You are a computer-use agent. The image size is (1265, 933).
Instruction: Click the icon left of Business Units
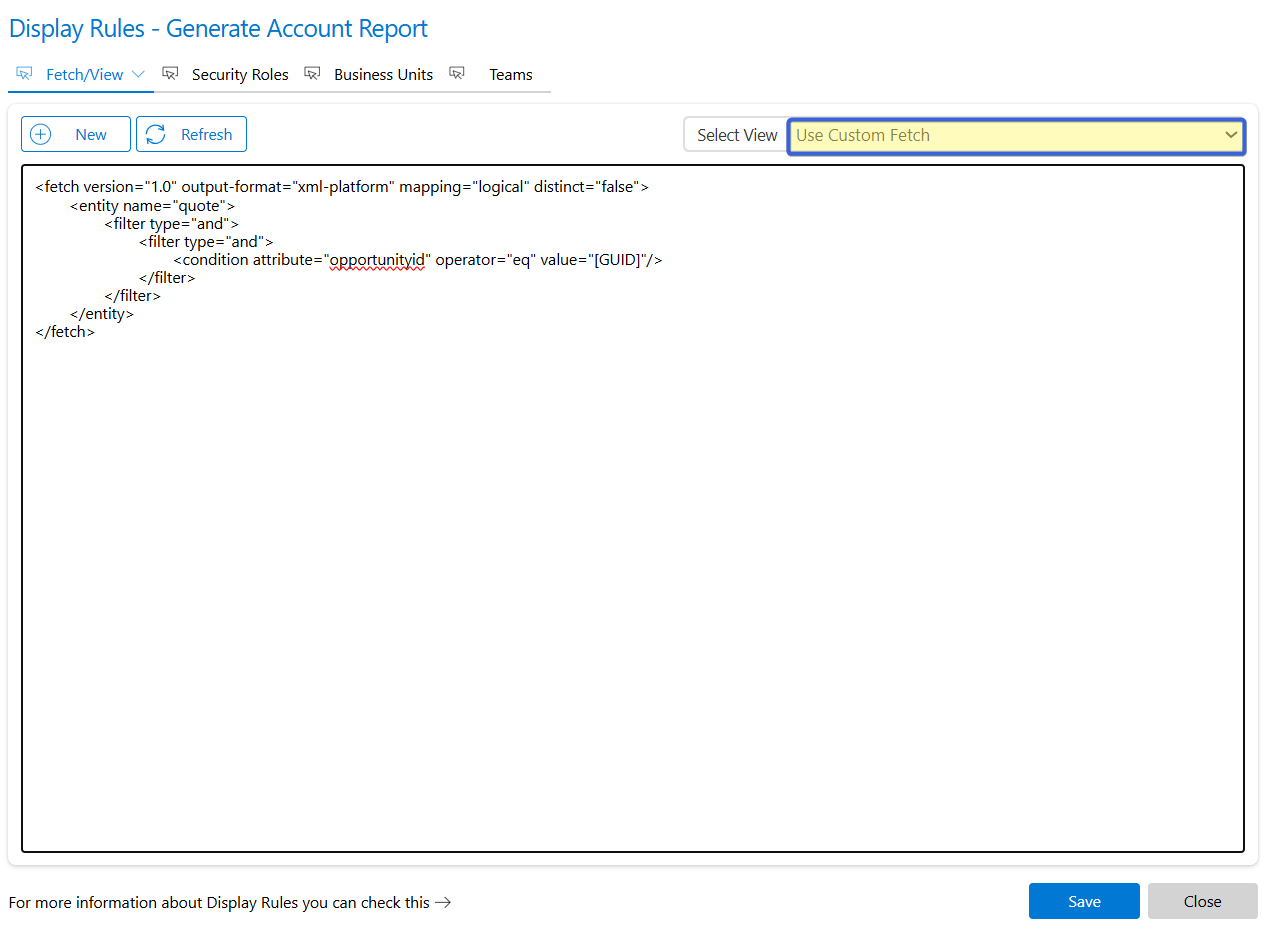[x=312, y=74]
